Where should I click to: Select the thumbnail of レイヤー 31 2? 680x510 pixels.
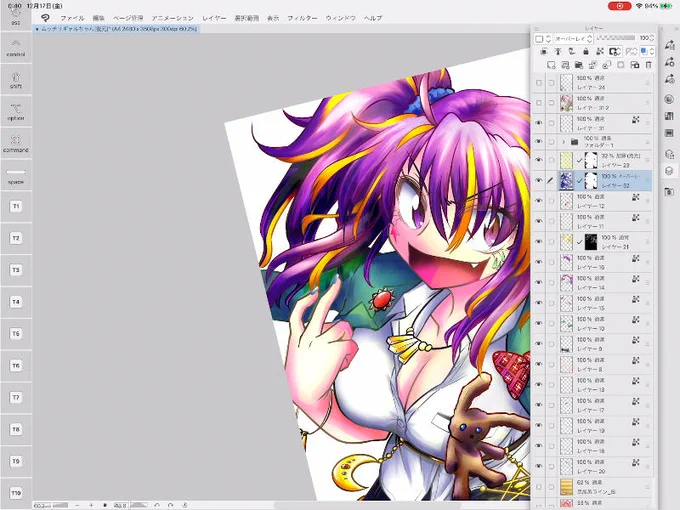tap(566, 103)
